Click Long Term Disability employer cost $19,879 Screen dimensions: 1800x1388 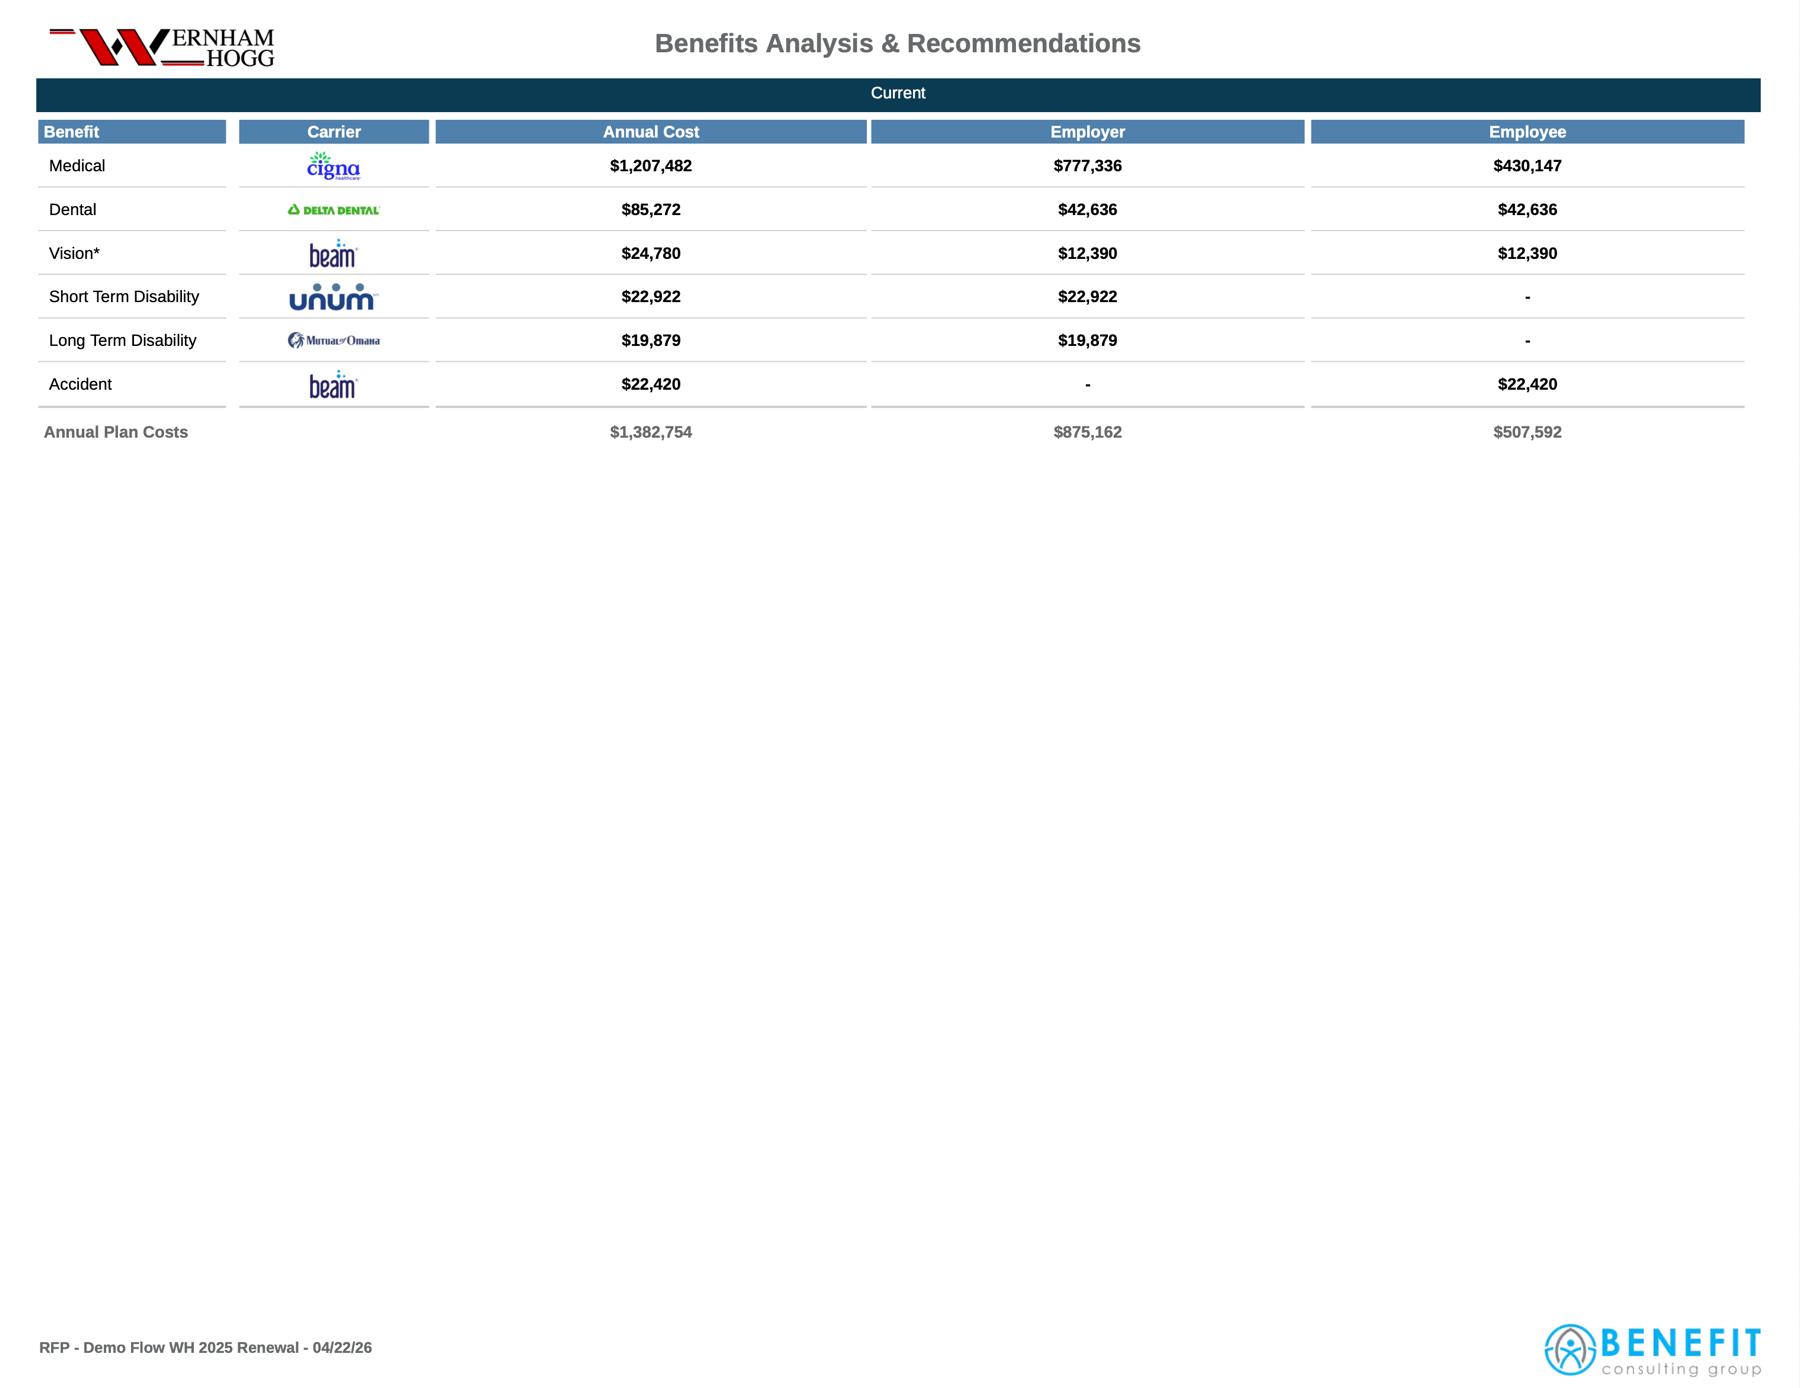coord(1088,341)
